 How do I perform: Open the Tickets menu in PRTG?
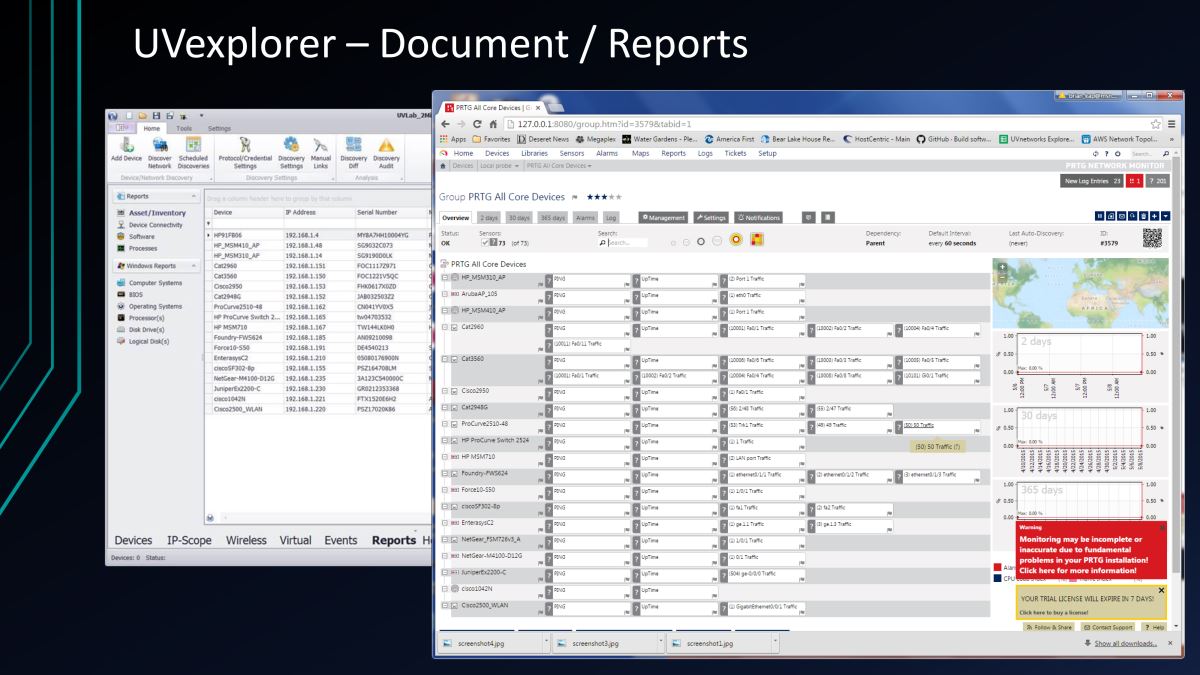pos(735,153)
